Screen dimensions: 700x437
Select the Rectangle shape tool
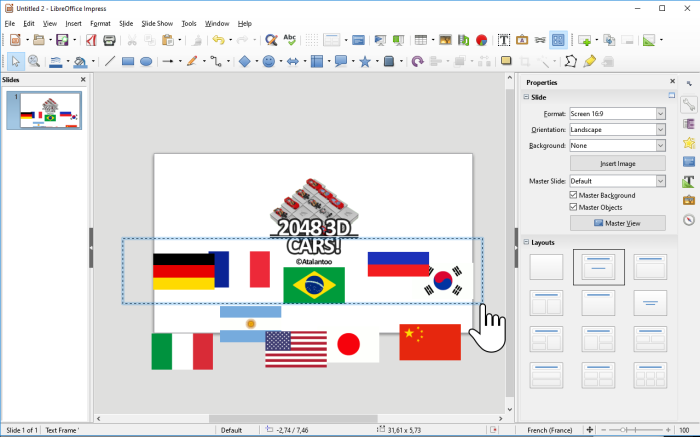(128, 61)
